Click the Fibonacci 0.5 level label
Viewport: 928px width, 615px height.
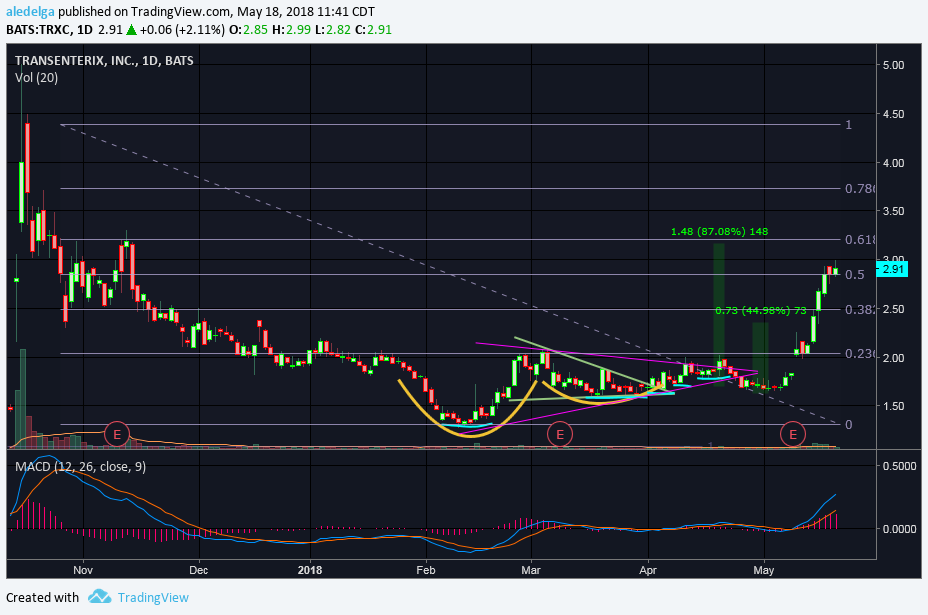click(x=854, y=275)
